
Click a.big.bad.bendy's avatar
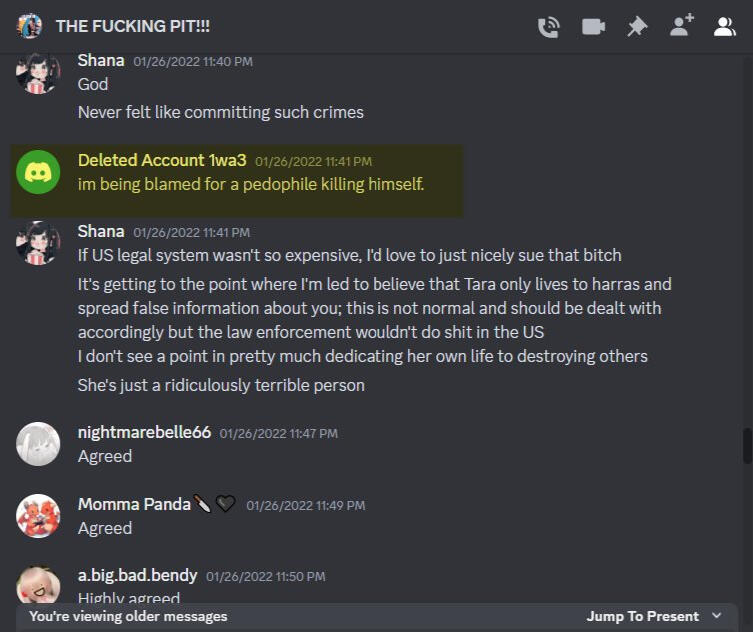38,585
